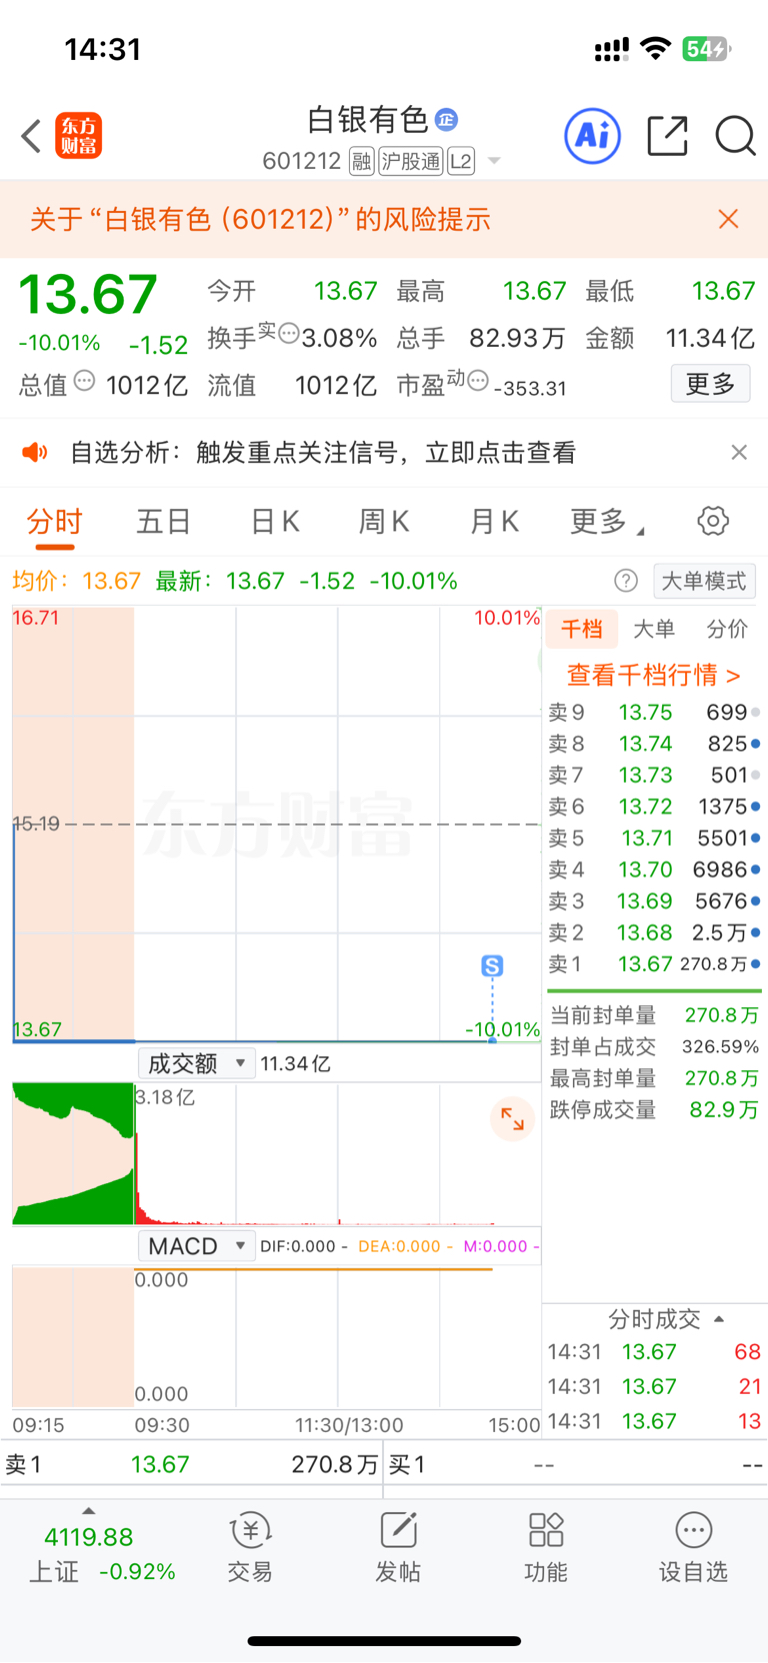Select the 卖2 13.68 order row
The height and width of the screenshot is (1663, 768).
coord(654,932)
